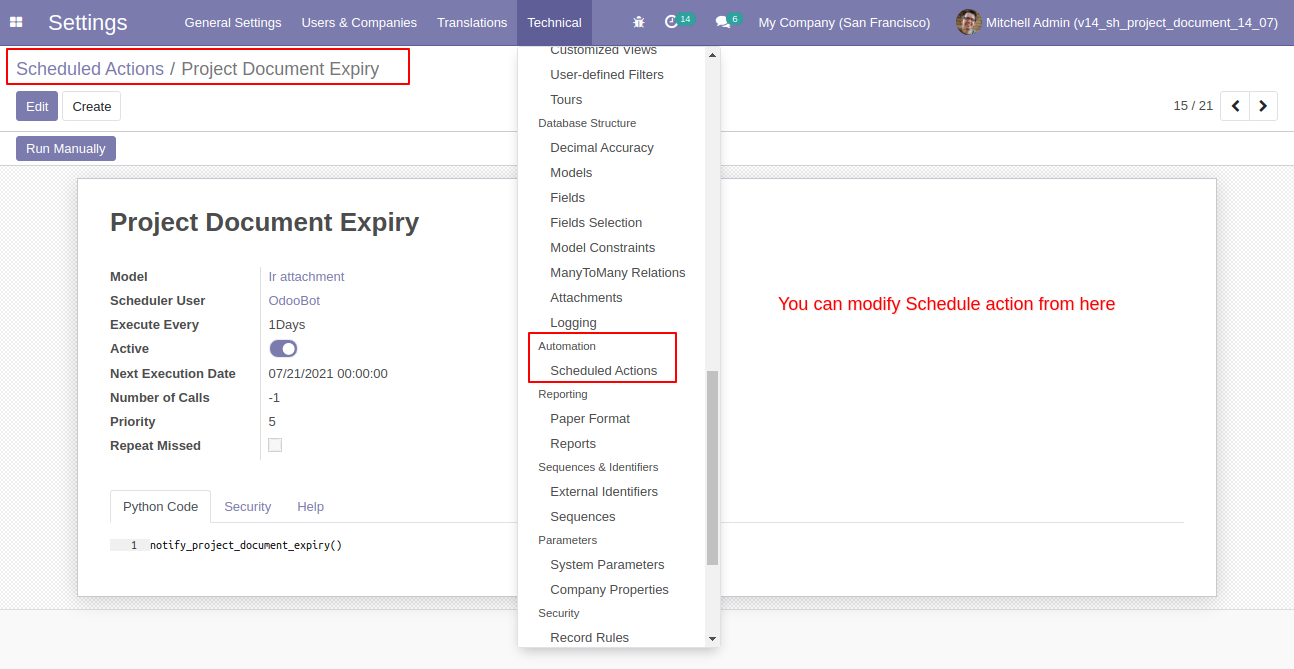
Task: Select Customized Views menu entry
Action: (x=604, y=50)
